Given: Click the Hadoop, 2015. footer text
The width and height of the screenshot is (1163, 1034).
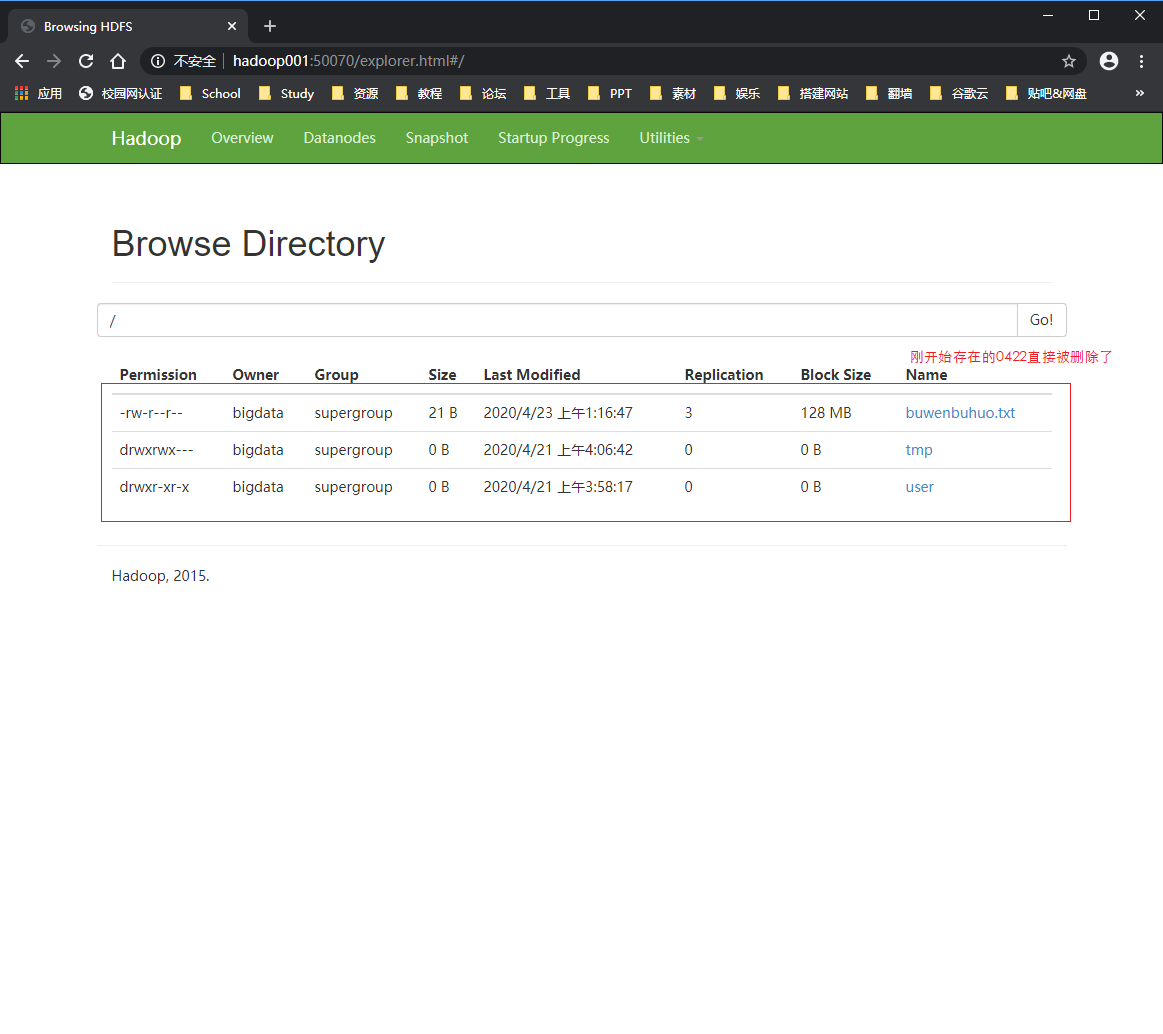Looking at the screenshot, I should [160, 576].
